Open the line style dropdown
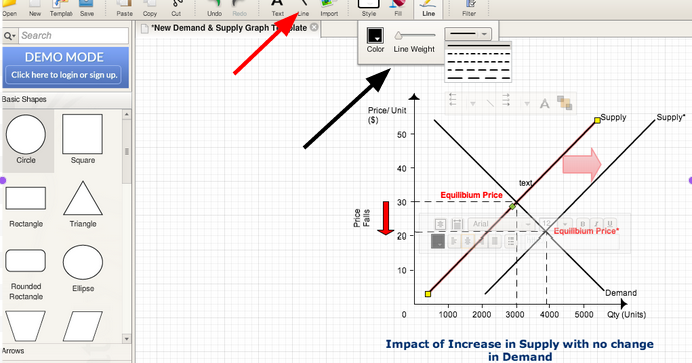 point(468,34)
